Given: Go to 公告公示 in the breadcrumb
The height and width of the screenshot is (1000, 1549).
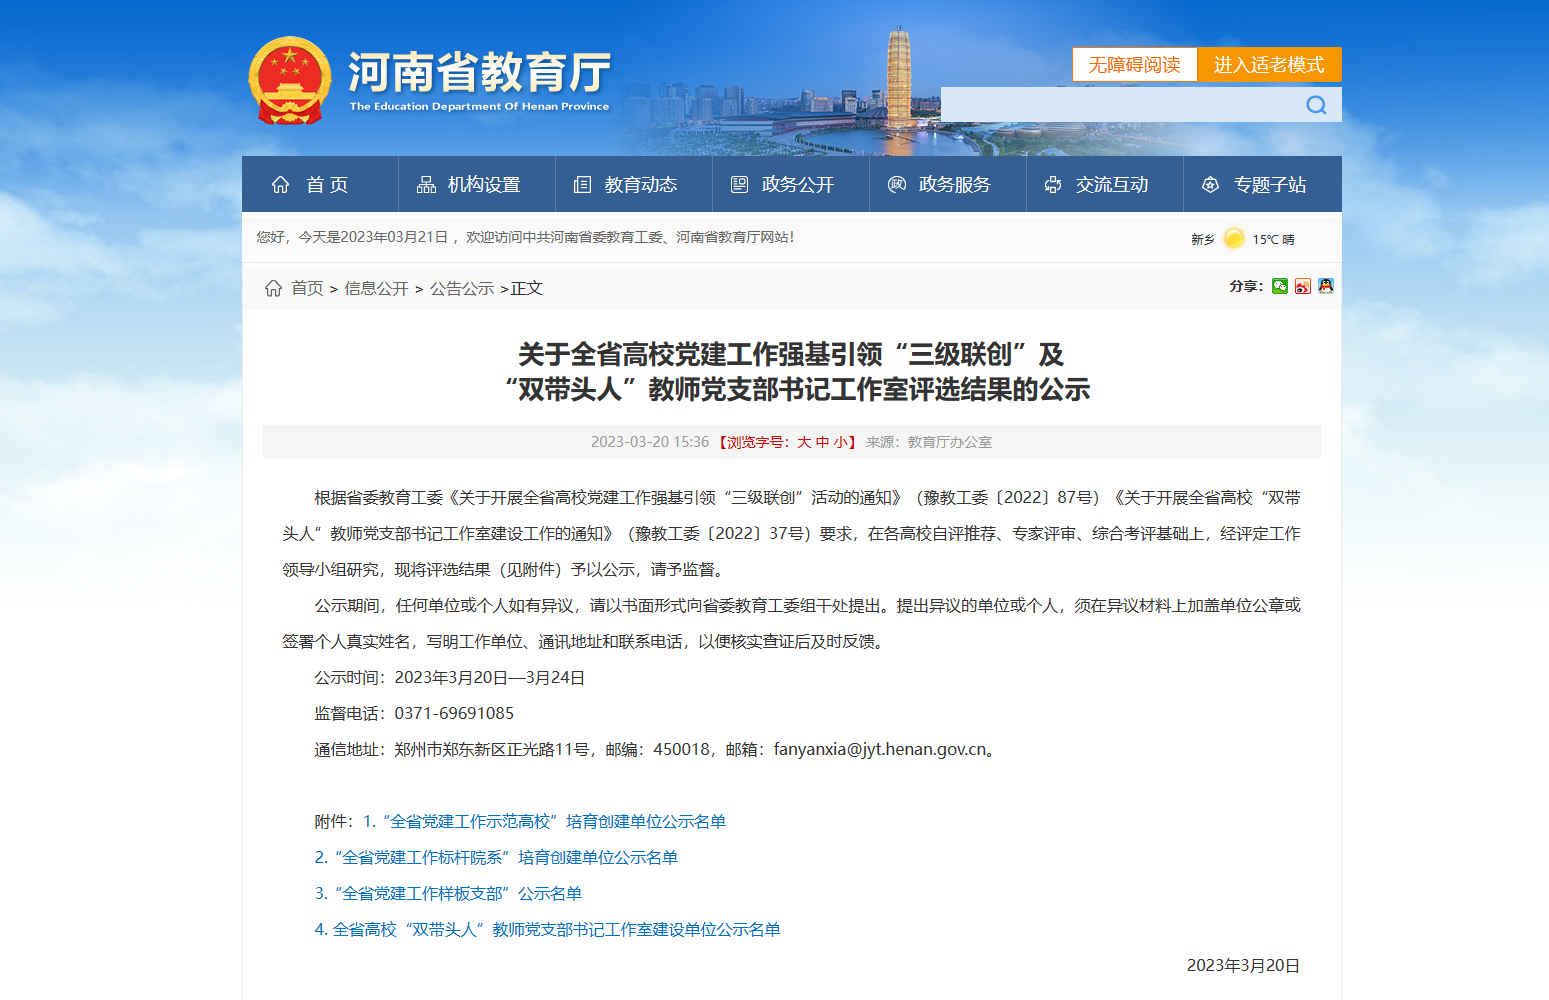Looking at the screenshot, I should (x=462, y=288).
